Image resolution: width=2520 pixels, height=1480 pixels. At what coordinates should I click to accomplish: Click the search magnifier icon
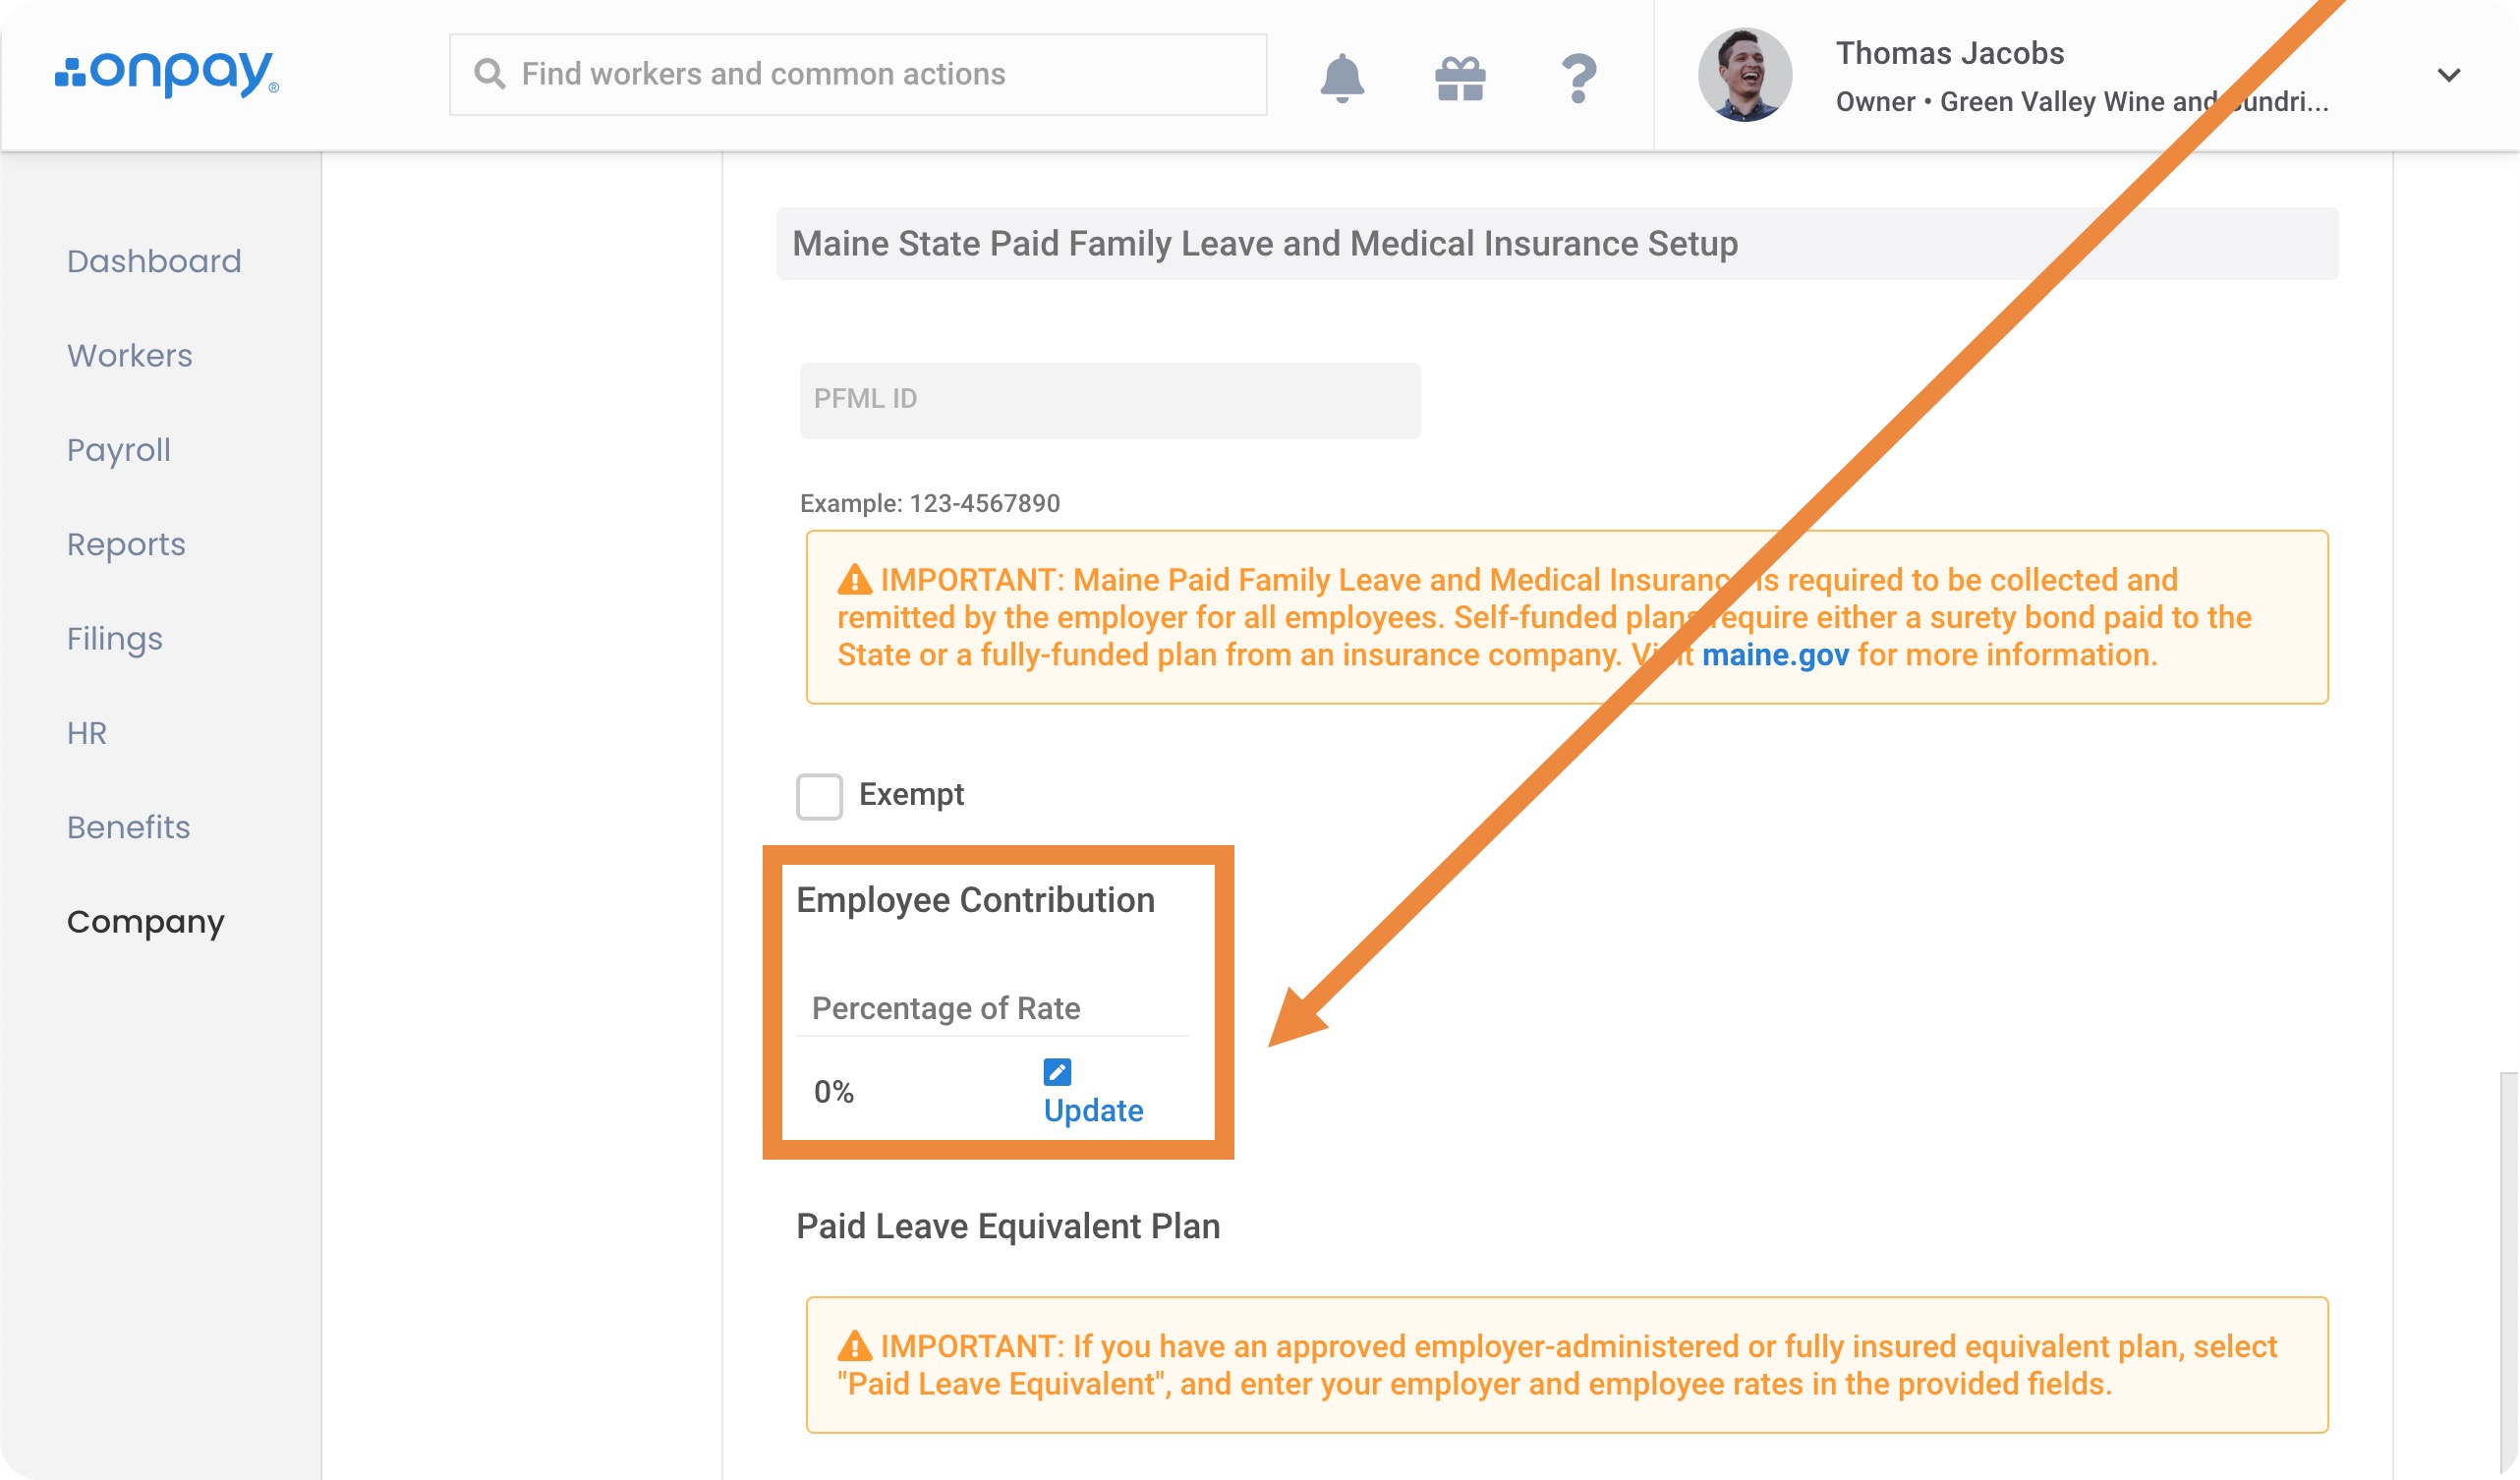click(489, 74)
